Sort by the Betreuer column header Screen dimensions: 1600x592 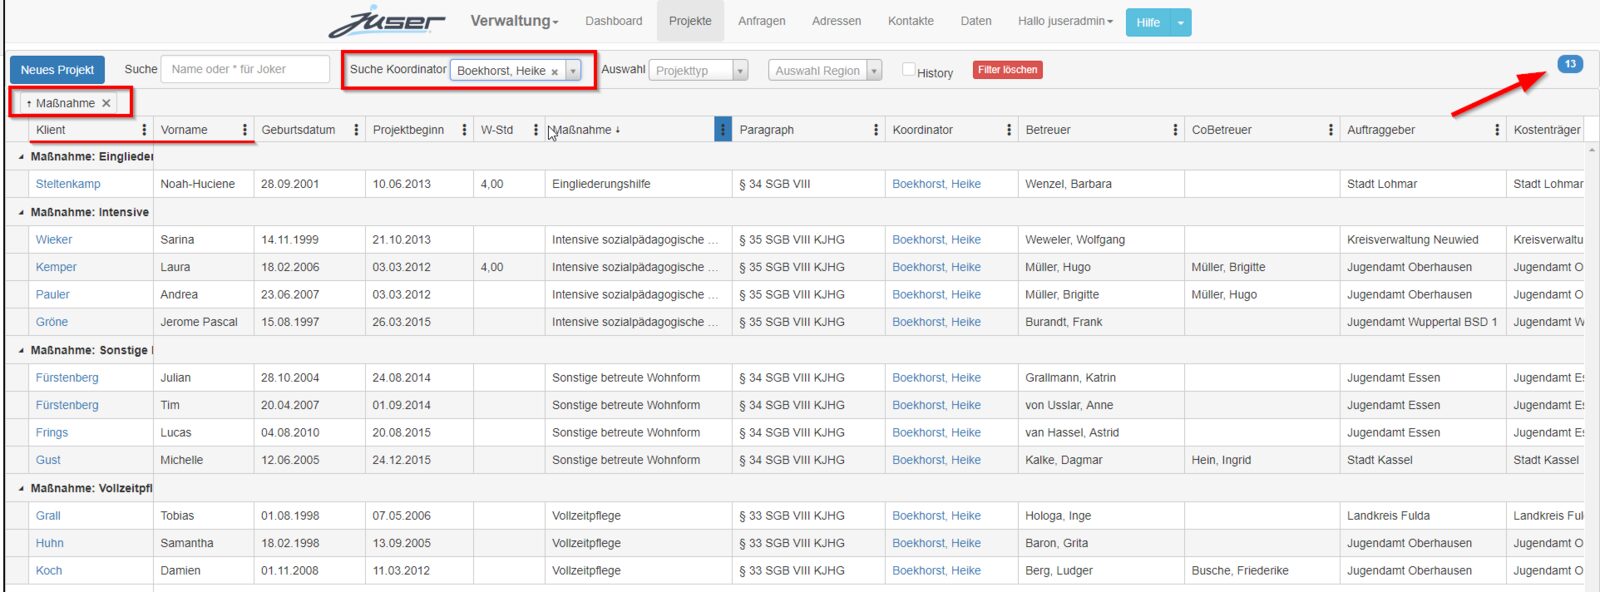point(1048,130)
